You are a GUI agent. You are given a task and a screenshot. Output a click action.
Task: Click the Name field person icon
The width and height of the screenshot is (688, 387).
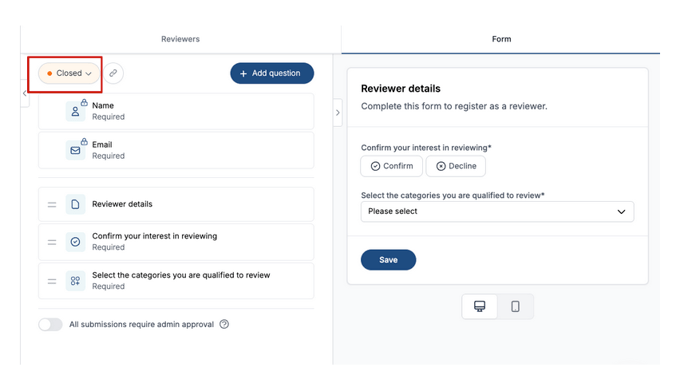pyautogui.click(x=75, y=111)
